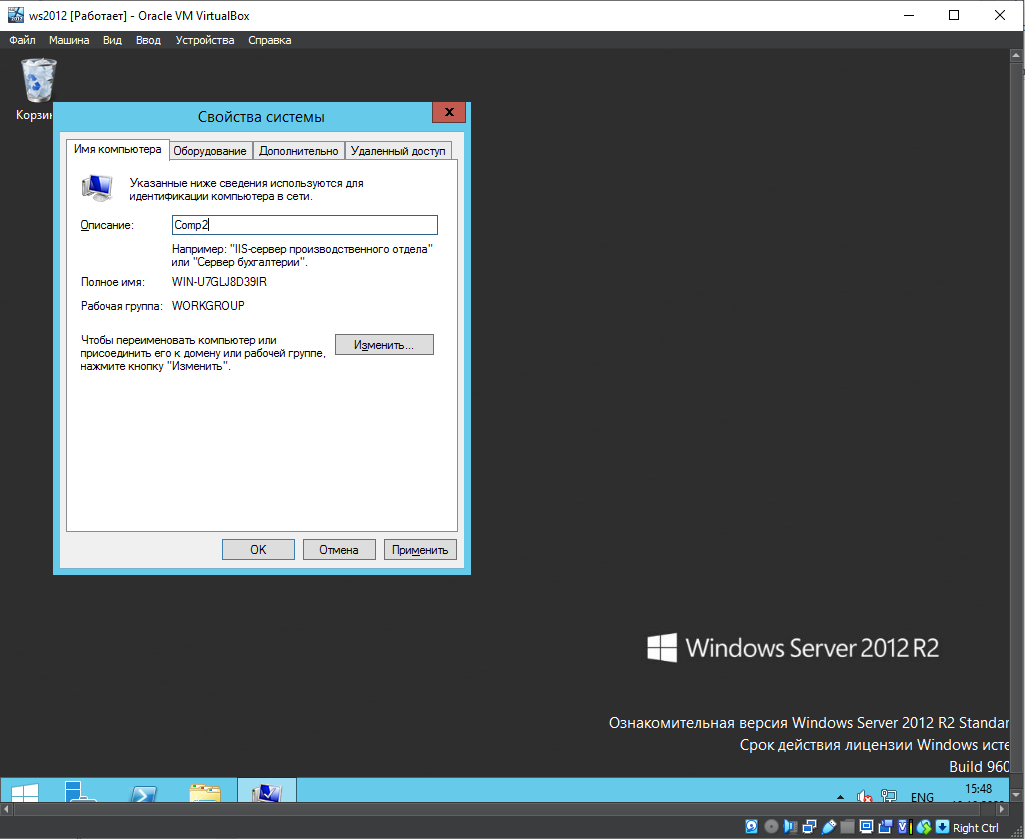Click the network tray icon
The image size is (1025, 839).
point(888,796)
